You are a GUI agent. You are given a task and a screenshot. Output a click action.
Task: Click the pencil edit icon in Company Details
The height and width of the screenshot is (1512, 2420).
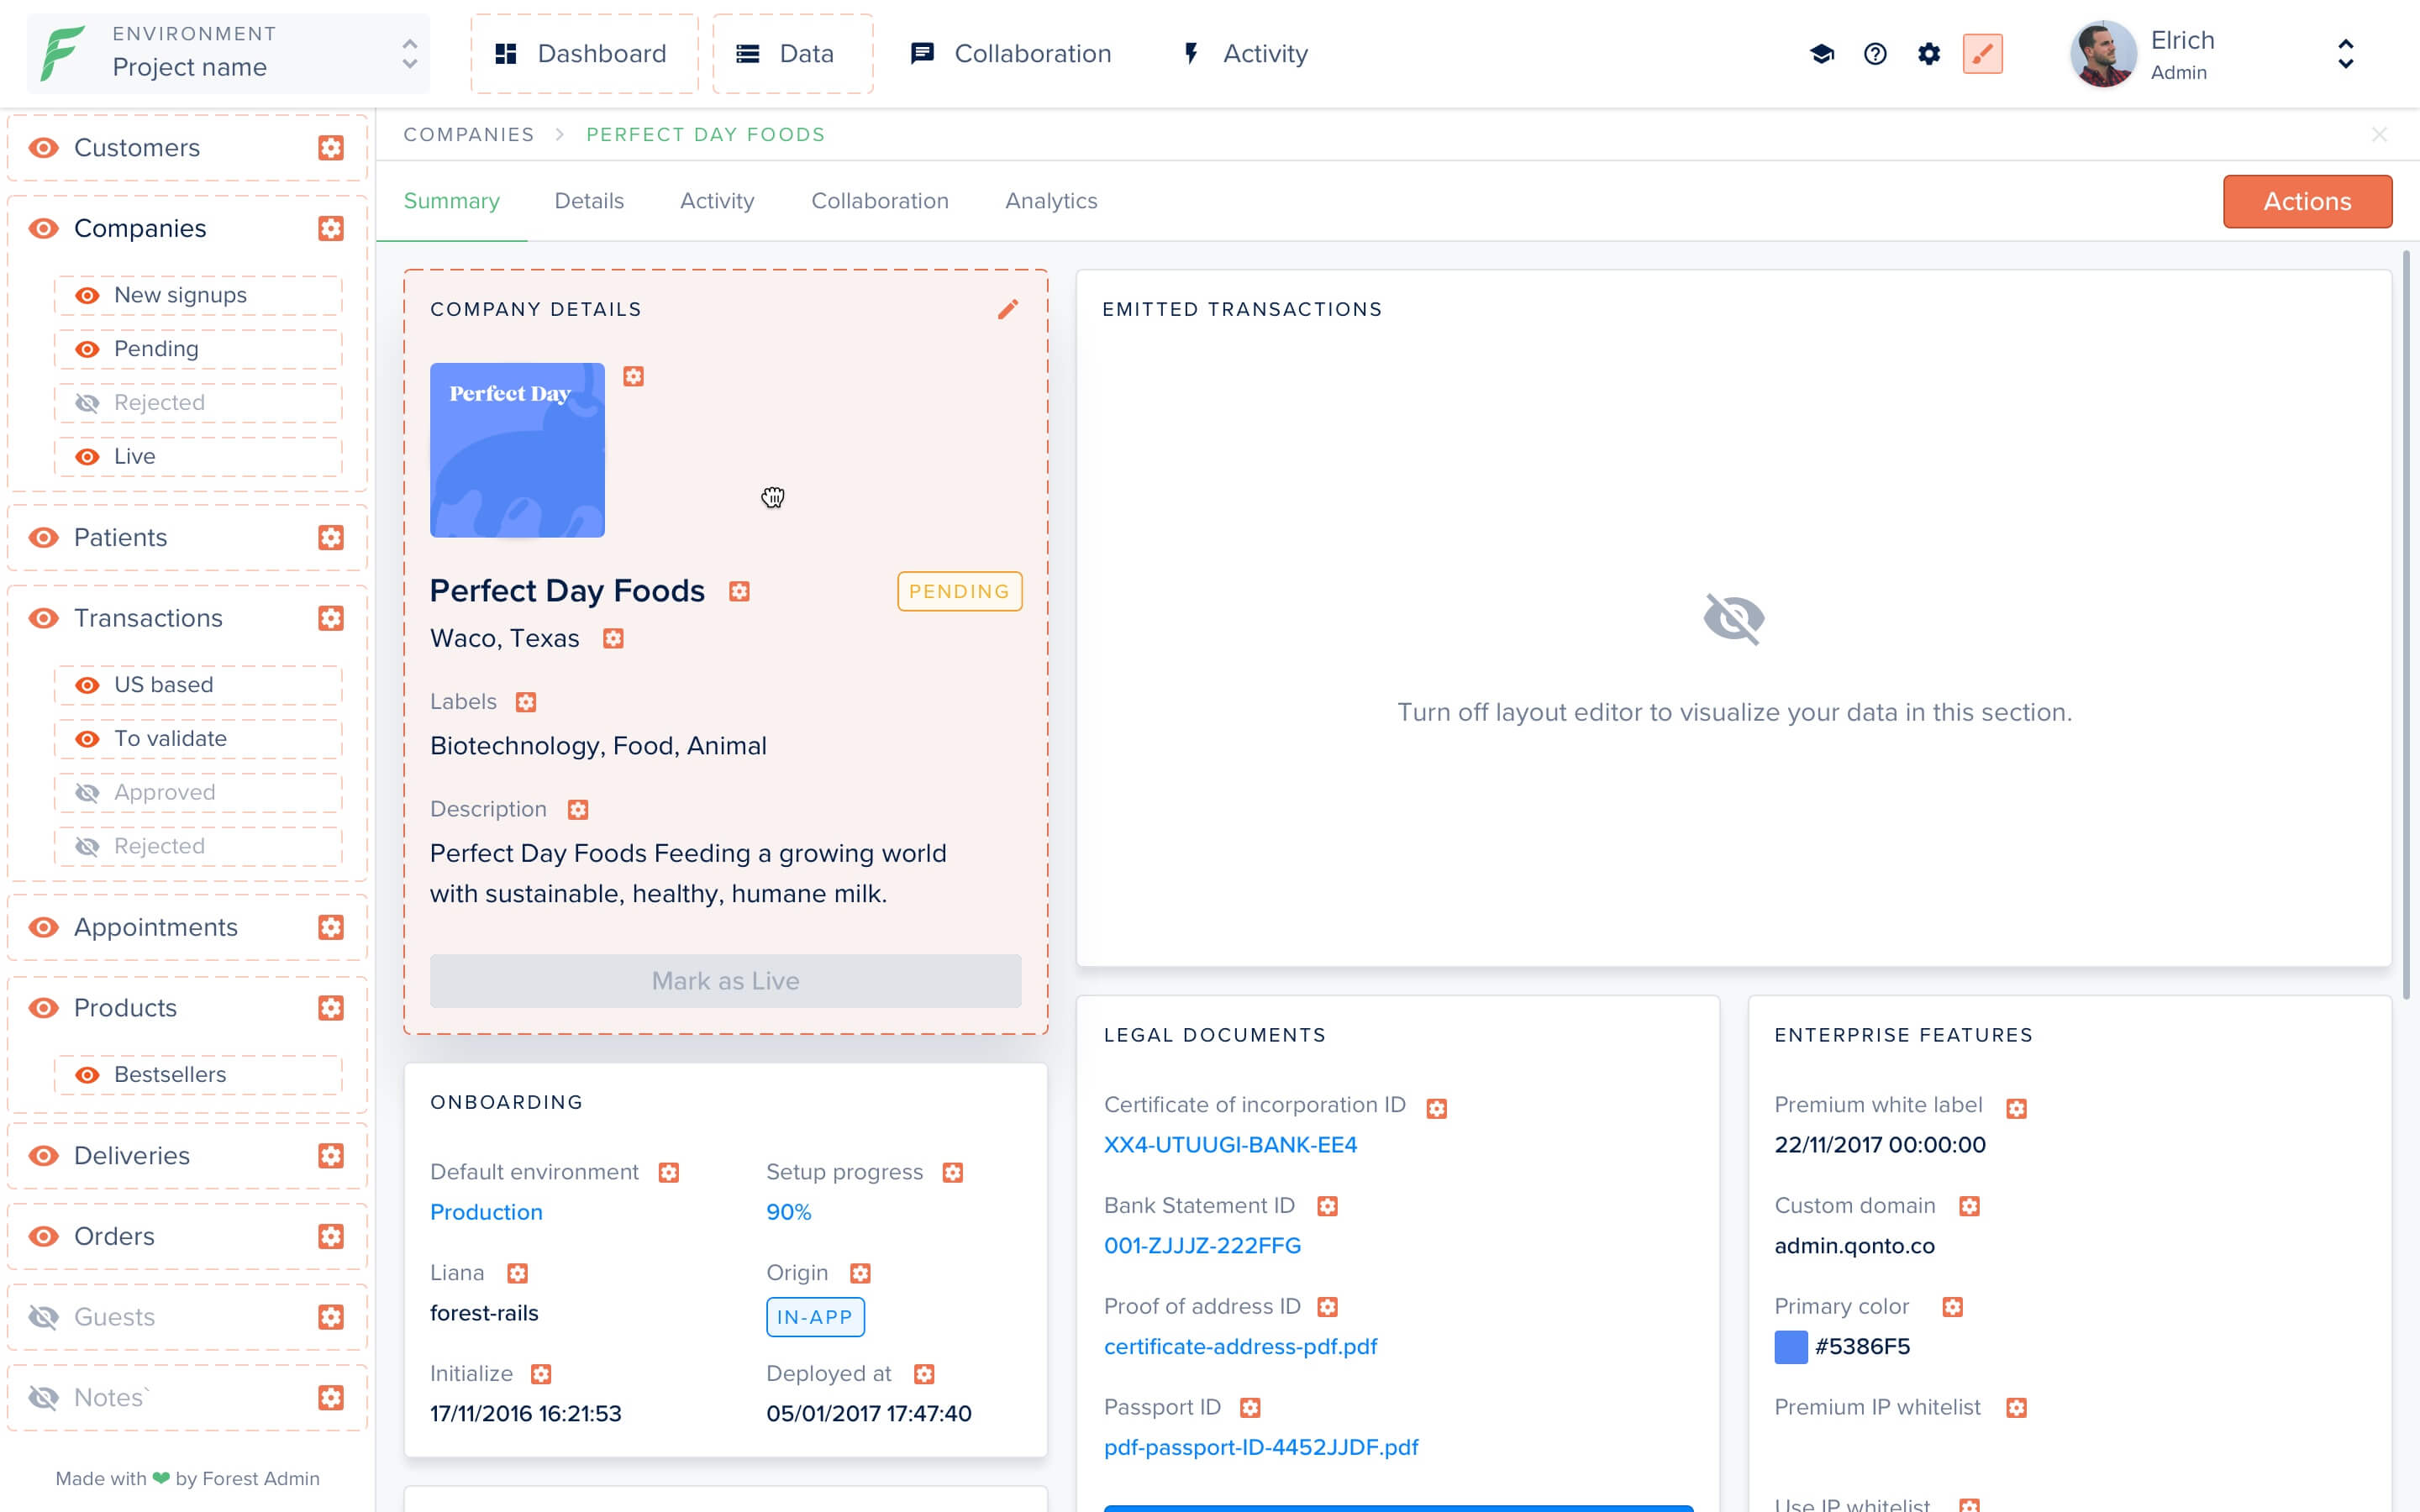[1008, 309]
